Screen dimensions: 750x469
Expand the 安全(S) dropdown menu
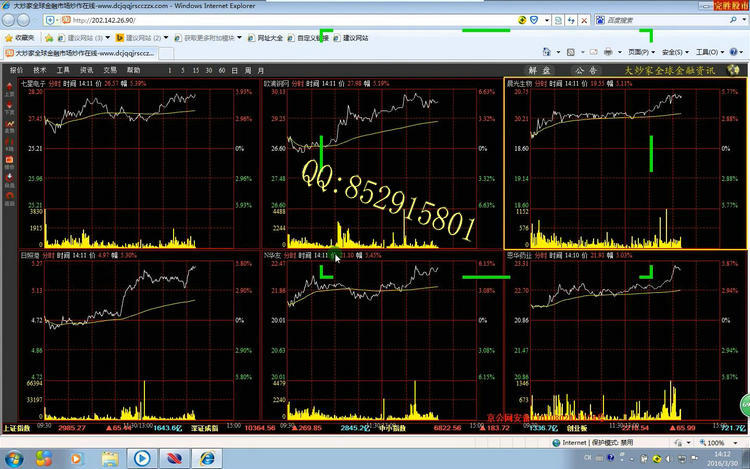(674, 52)
